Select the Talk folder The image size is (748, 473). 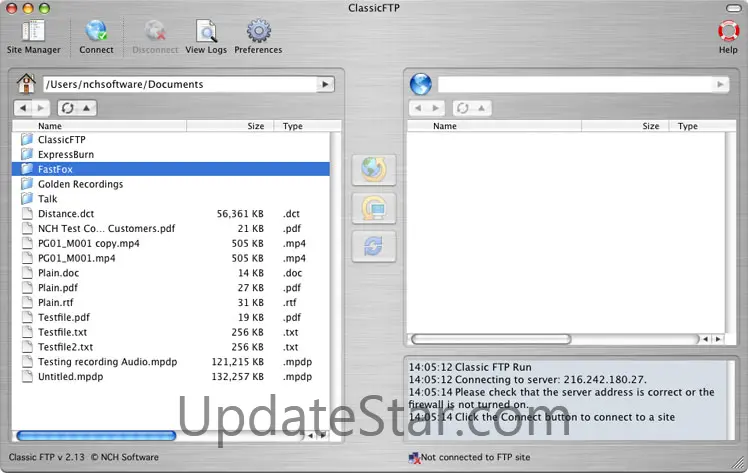pyautogui.click(x=171, y=199)
